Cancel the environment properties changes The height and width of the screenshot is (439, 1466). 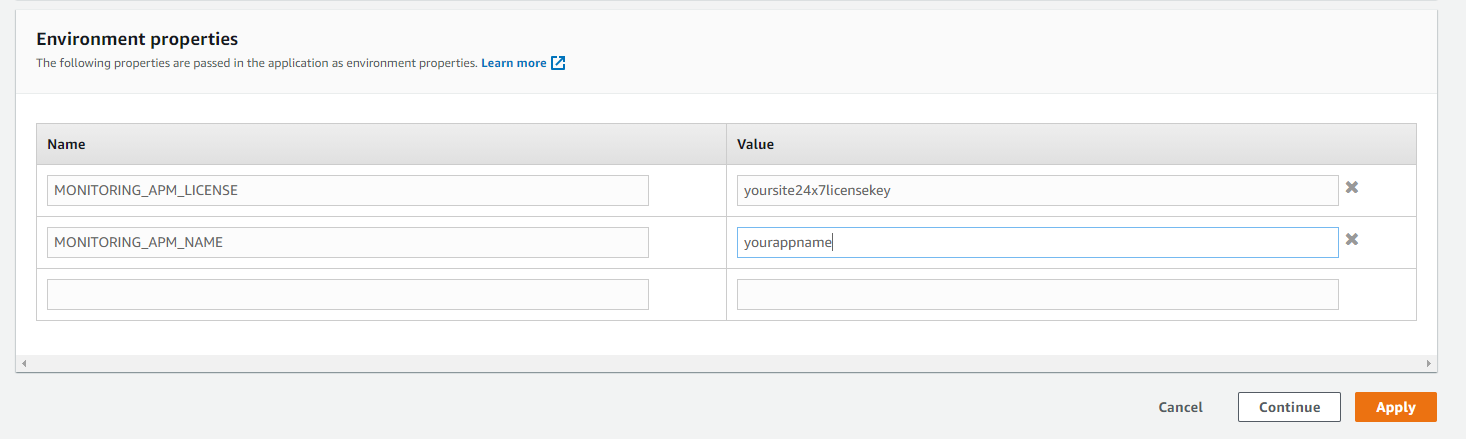1180,407
